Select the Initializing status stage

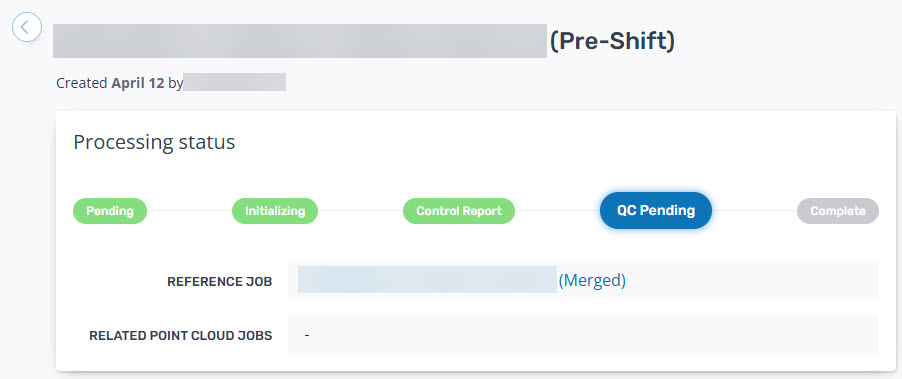(275, 211)
